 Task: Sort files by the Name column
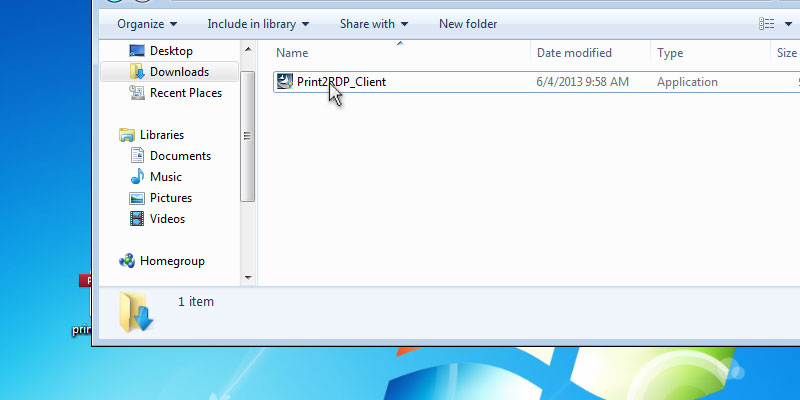(x=292, y=53)
